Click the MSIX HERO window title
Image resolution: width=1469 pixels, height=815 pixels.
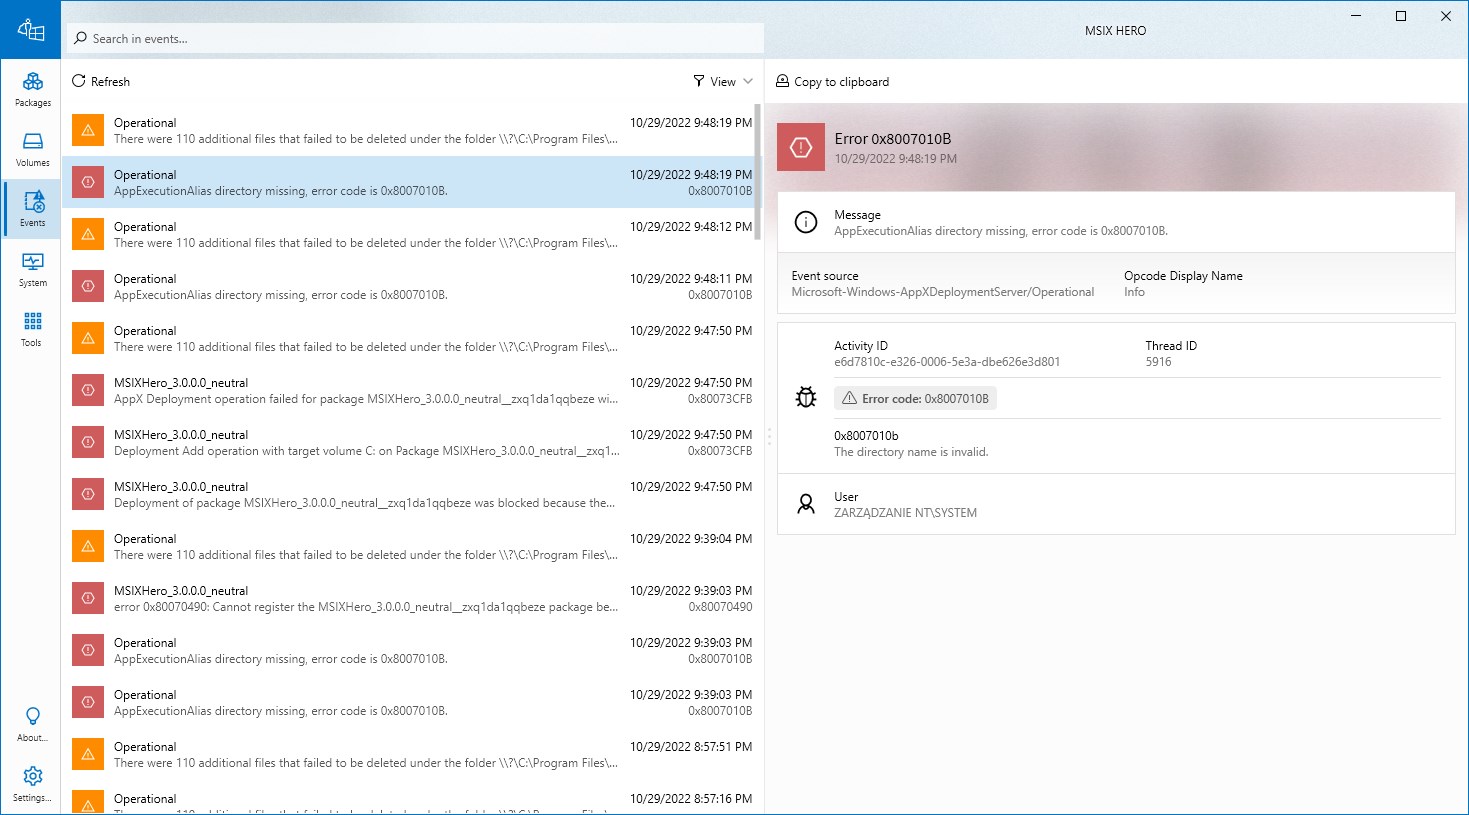click(1115, 31)
